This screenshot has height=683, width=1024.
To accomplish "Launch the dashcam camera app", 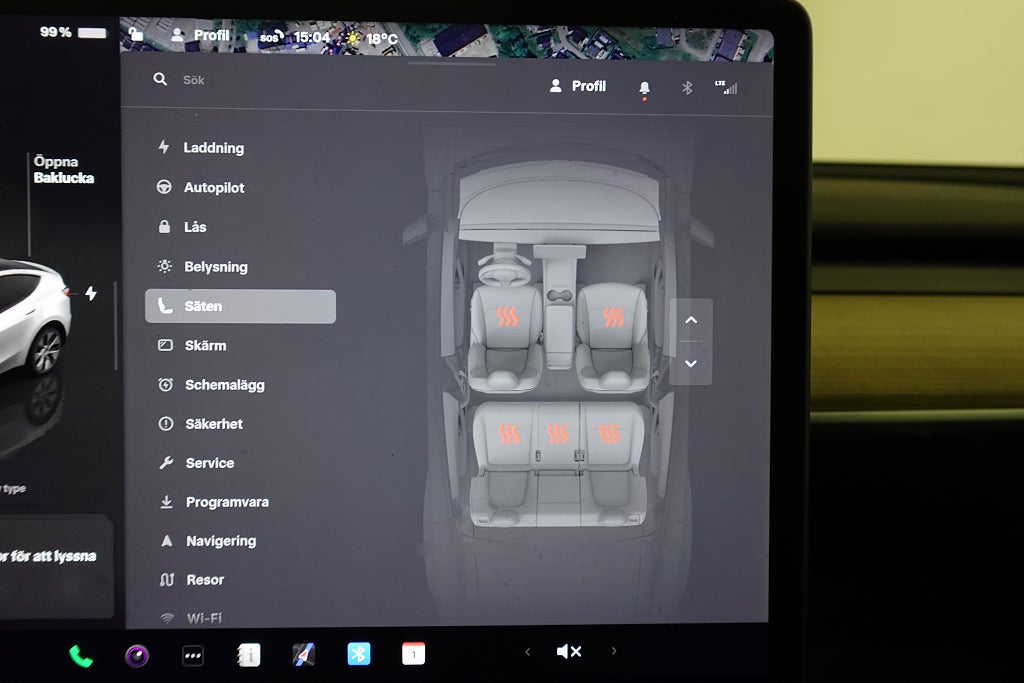I will click(x=137, y=656).
